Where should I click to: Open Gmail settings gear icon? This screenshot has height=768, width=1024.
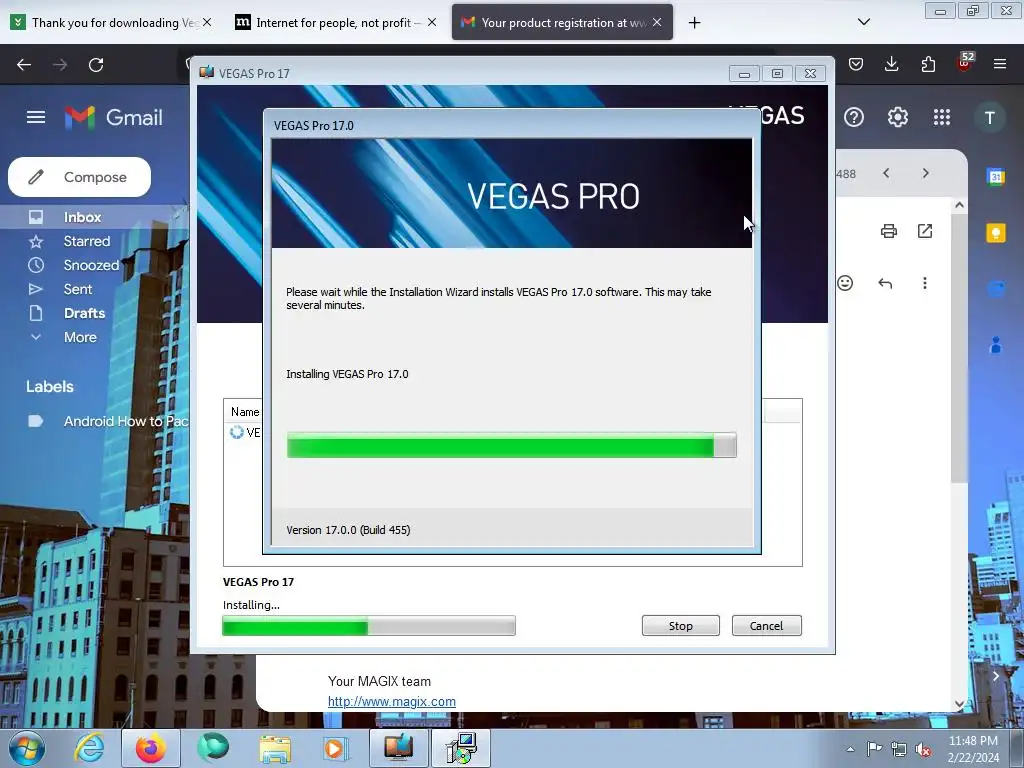tap(897, 117)
